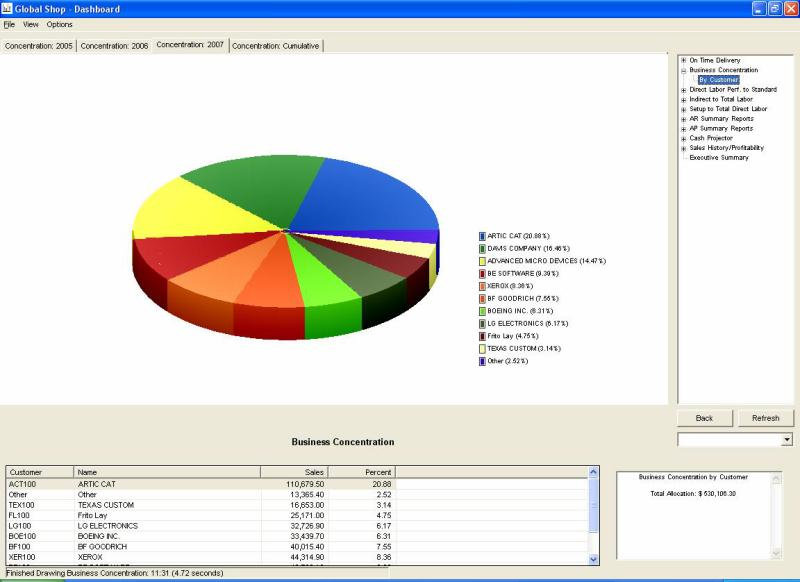The width and height of the screenshot is (800, 582).
Task: Click the Sales column header
Action: click(x=294, y=472)
